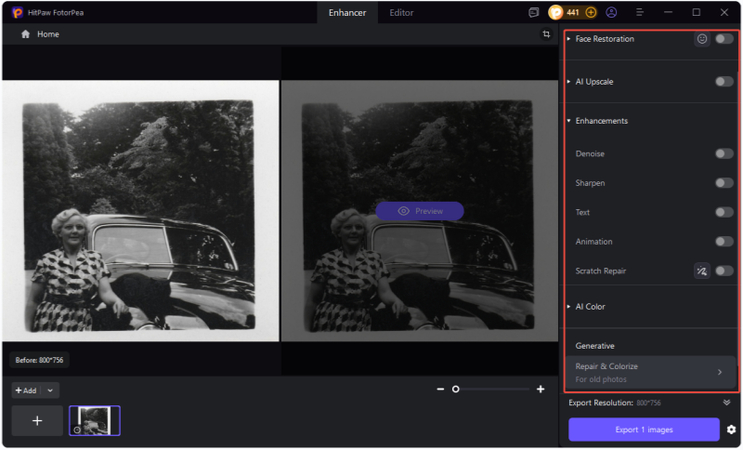Viewport: 743px width, 450px height.
Task: Open the hamburger menu icon
Action: 640,13
